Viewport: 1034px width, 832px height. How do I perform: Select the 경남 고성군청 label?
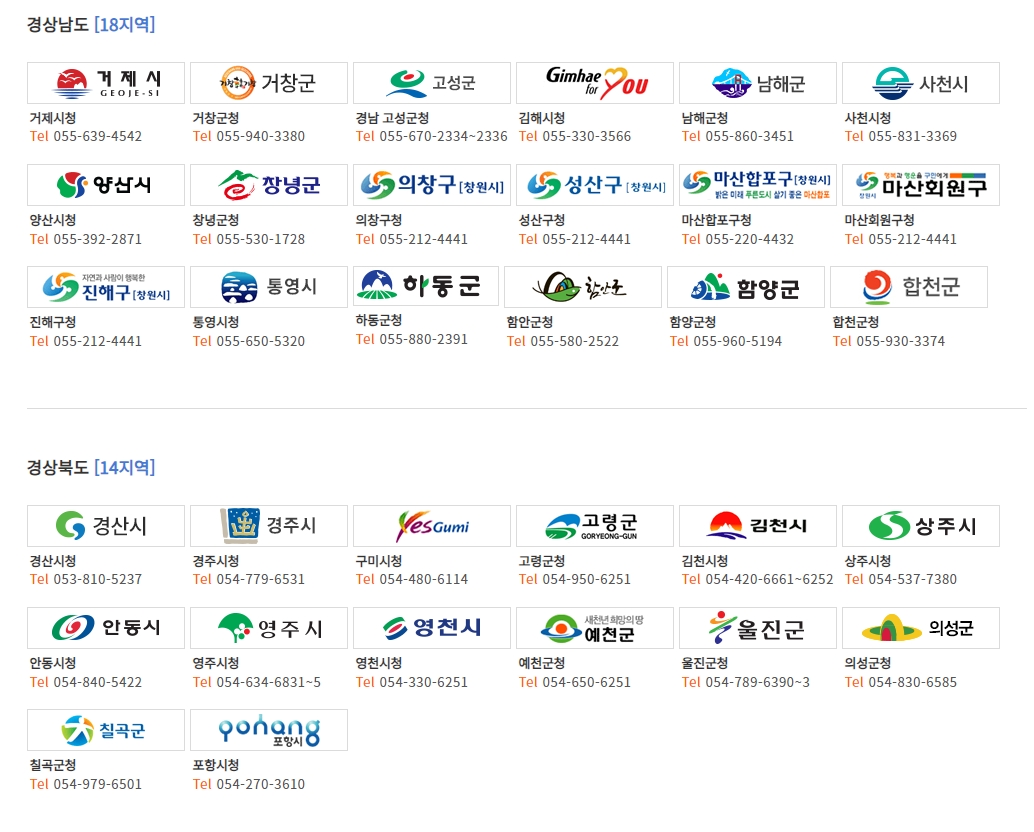[x=392, y=118]
